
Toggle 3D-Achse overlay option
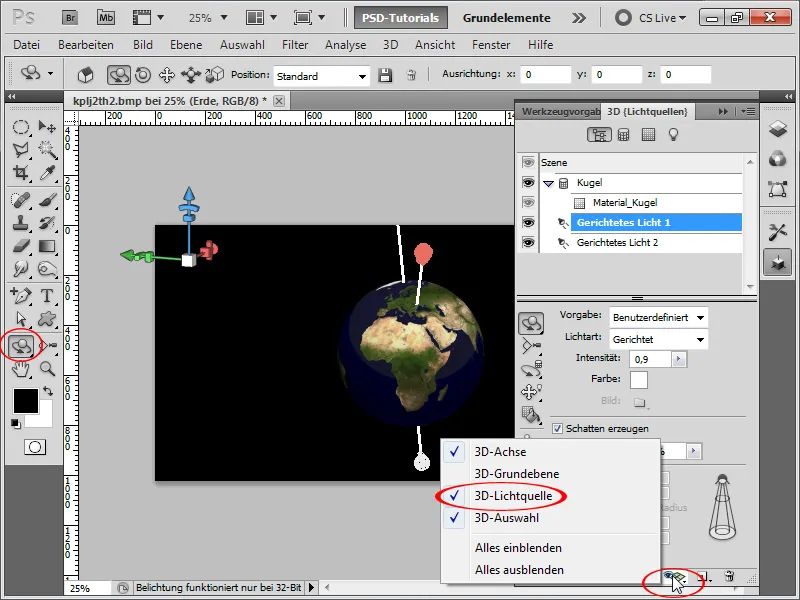(550, 452)
